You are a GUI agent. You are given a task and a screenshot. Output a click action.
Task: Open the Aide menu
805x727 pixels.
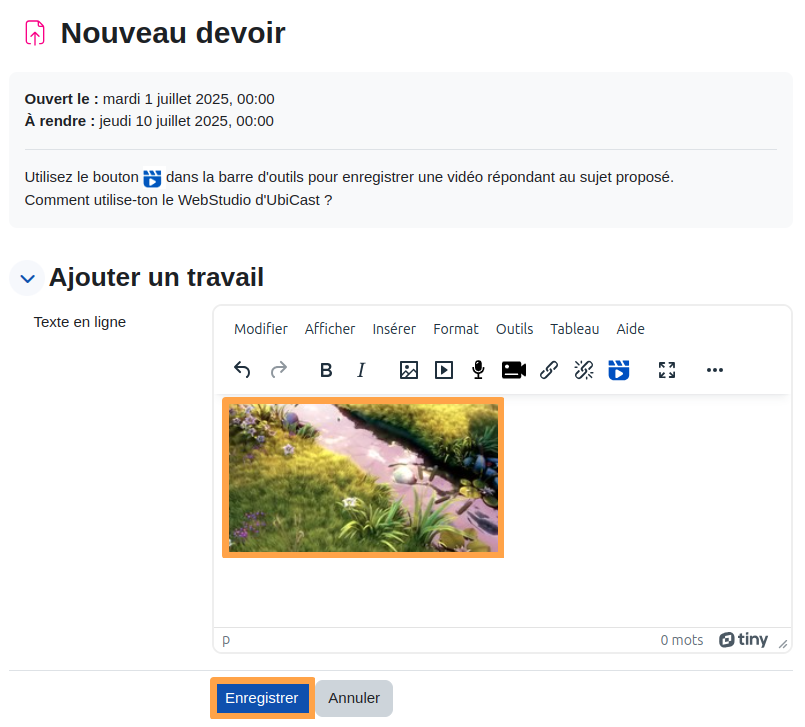click(630, 329)
